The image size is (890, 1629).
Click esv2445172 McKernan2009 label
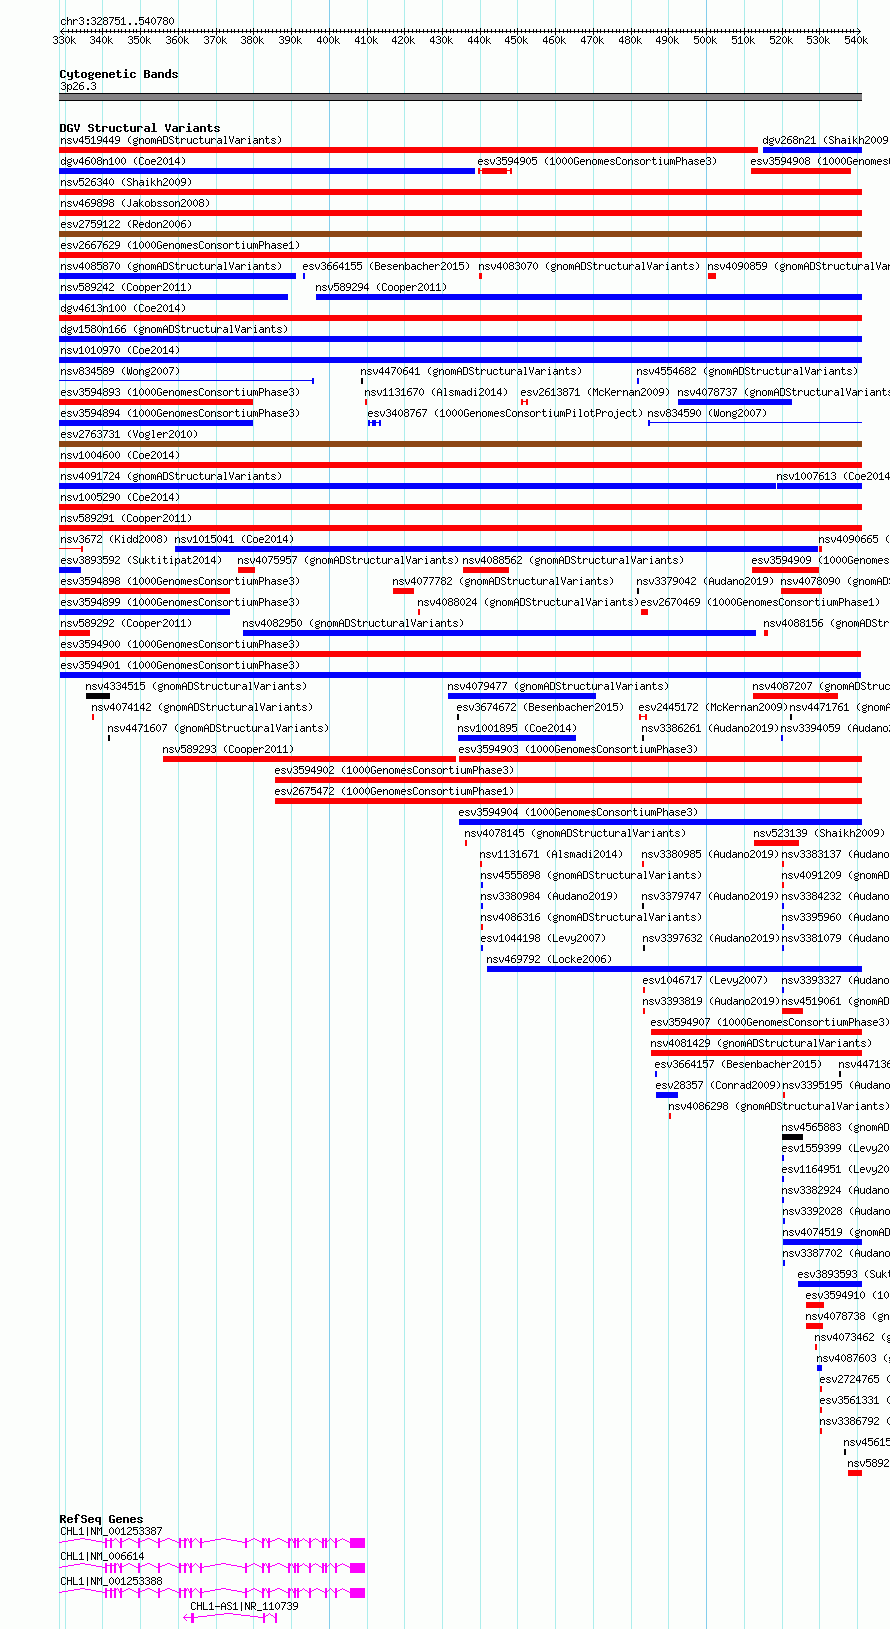coord(713,708)
